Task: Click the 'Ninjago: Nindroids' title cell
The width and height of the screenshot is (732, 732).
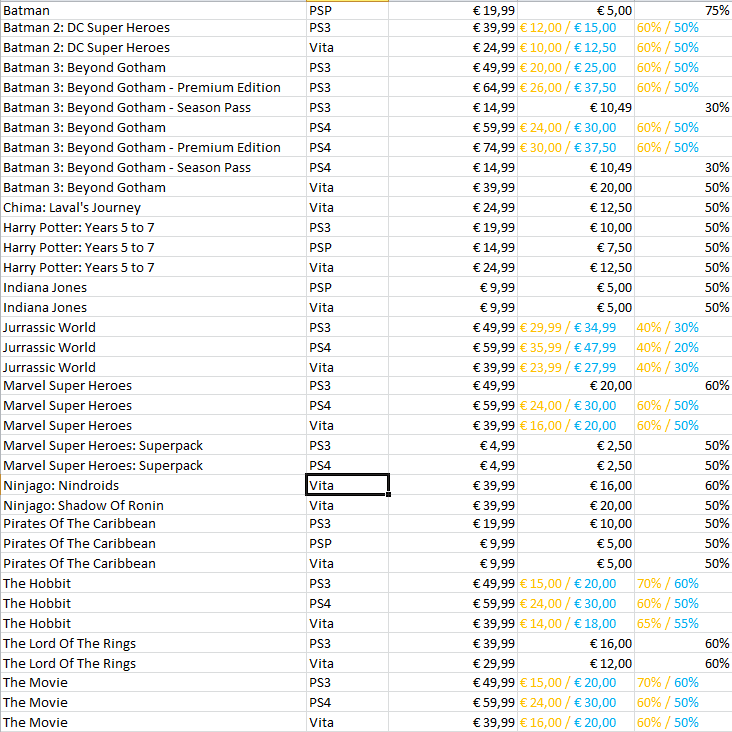Action: [153, 486]
